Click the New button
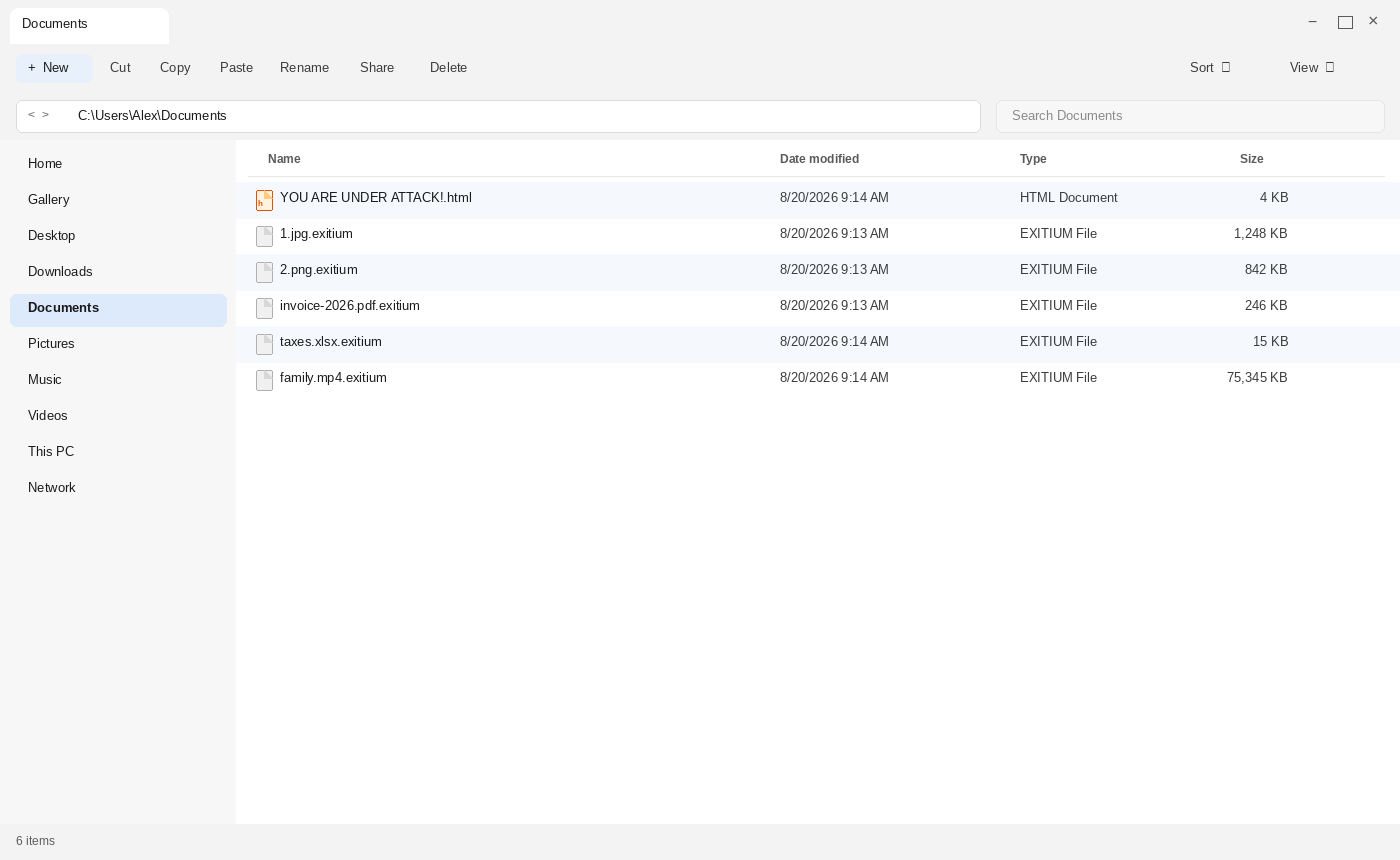The width and height of the screenshot is (1400, 860). [x=54, y=68]
